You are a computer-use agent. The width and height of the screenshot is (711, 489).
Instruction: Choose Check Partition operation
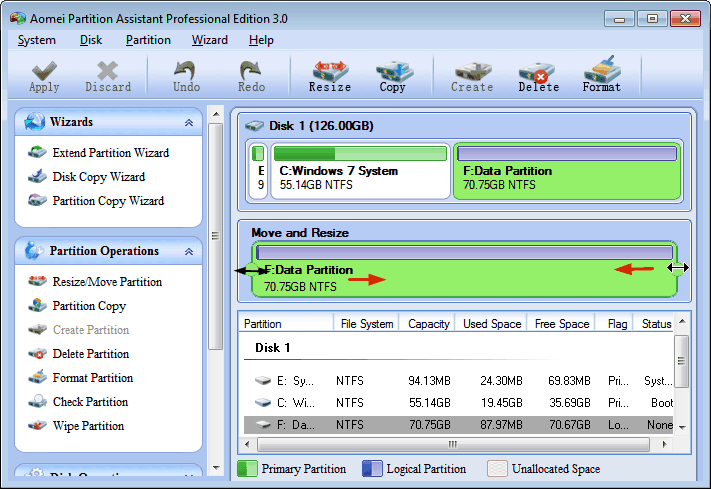point(90,402)
